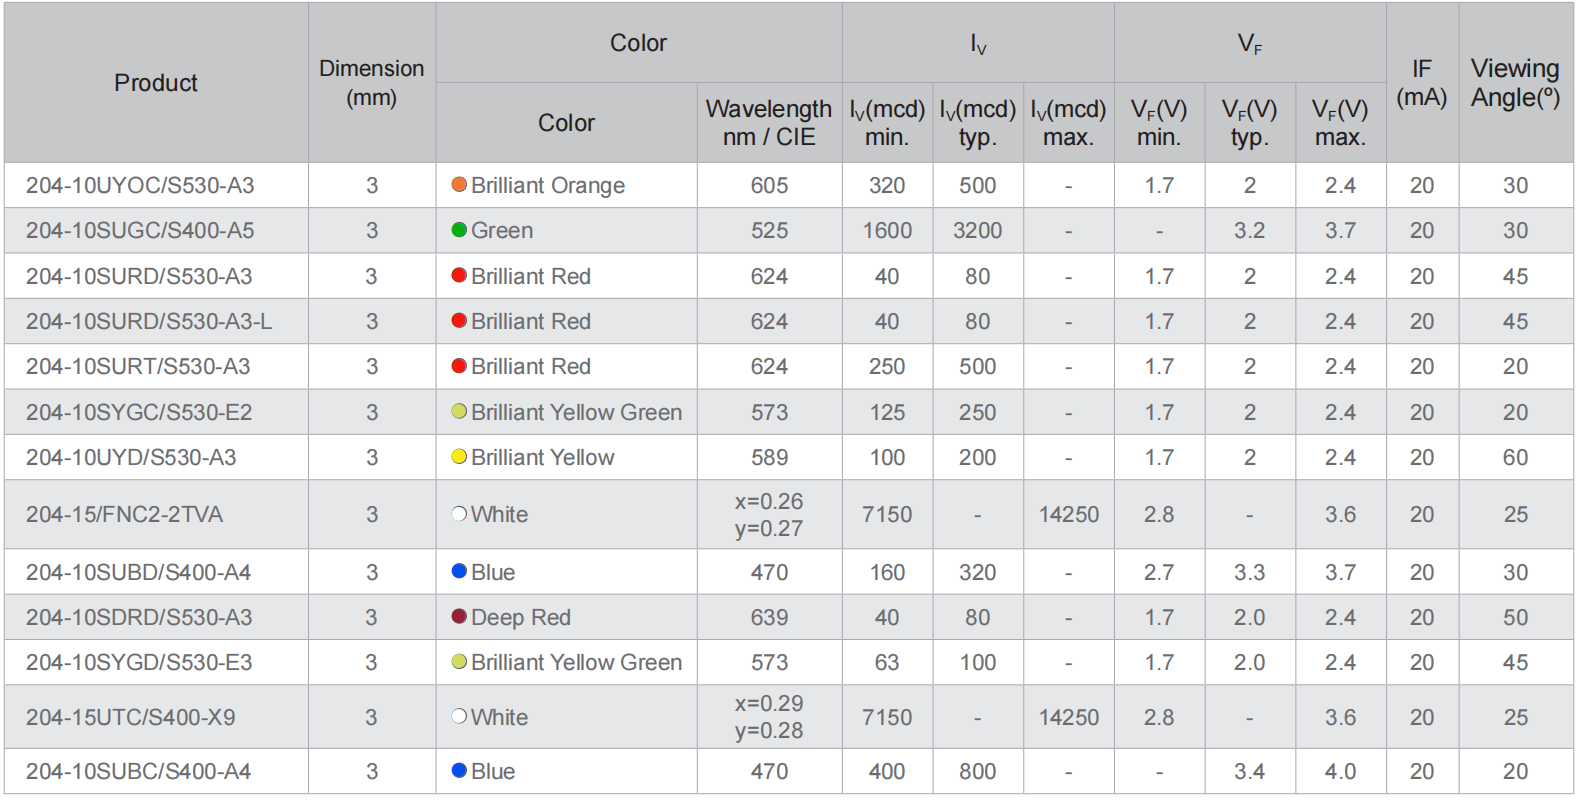
Task: Click the blue dot in the 204-10SUBD/S400-A4 row
Action: pos(459,571)
